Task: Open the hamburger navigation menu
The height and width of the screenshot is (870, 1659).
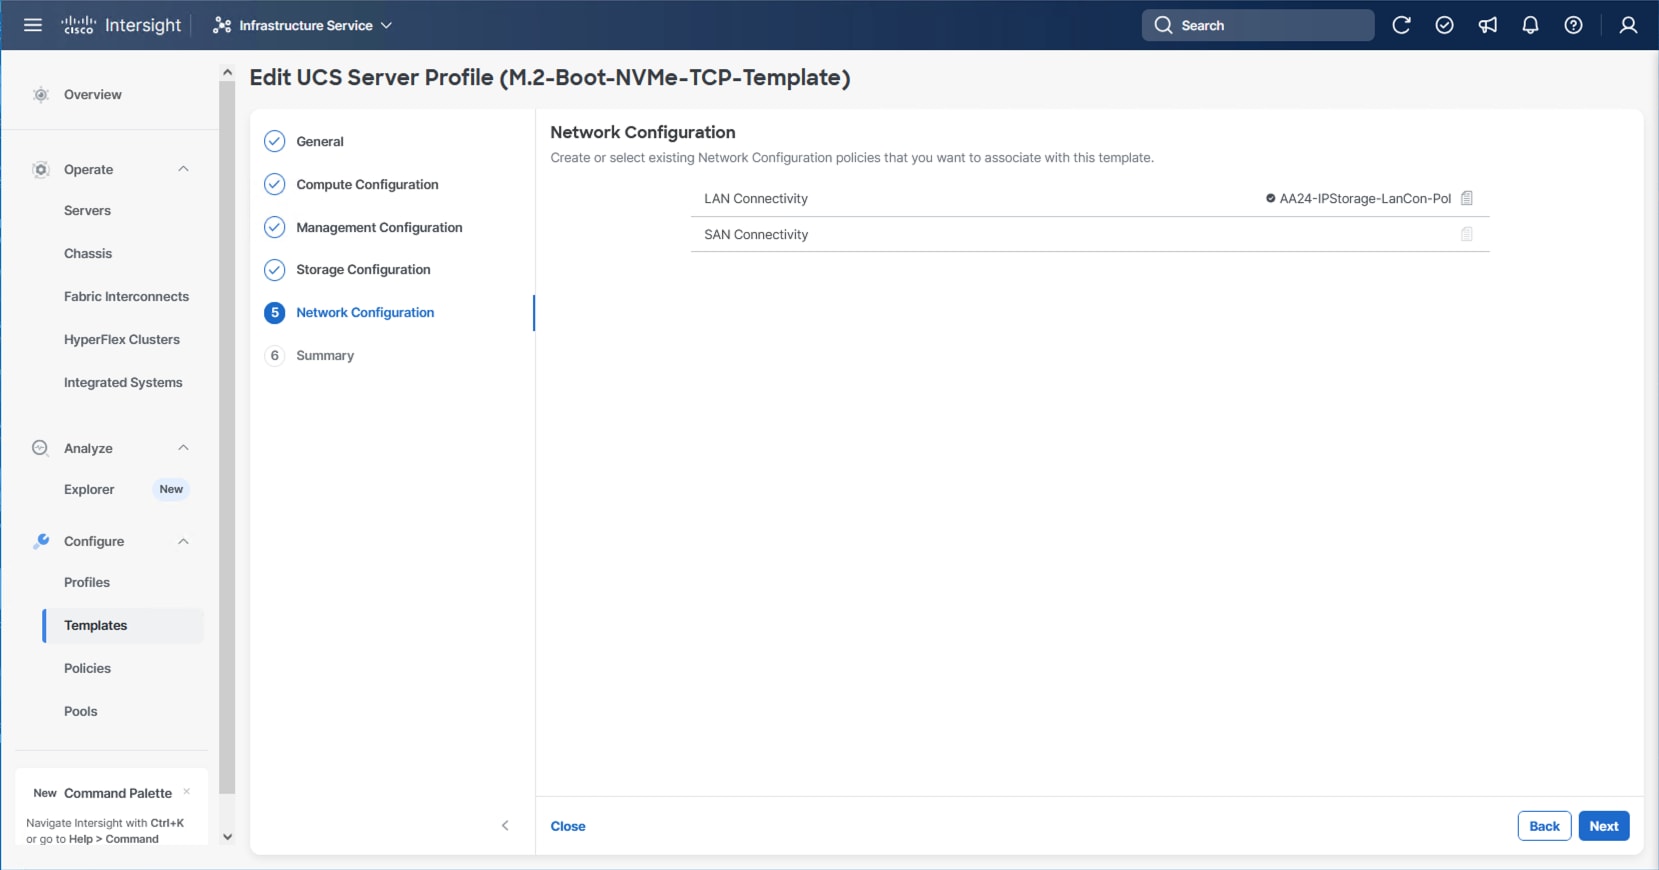Action: pyautogui.click(x=33, y=25)
